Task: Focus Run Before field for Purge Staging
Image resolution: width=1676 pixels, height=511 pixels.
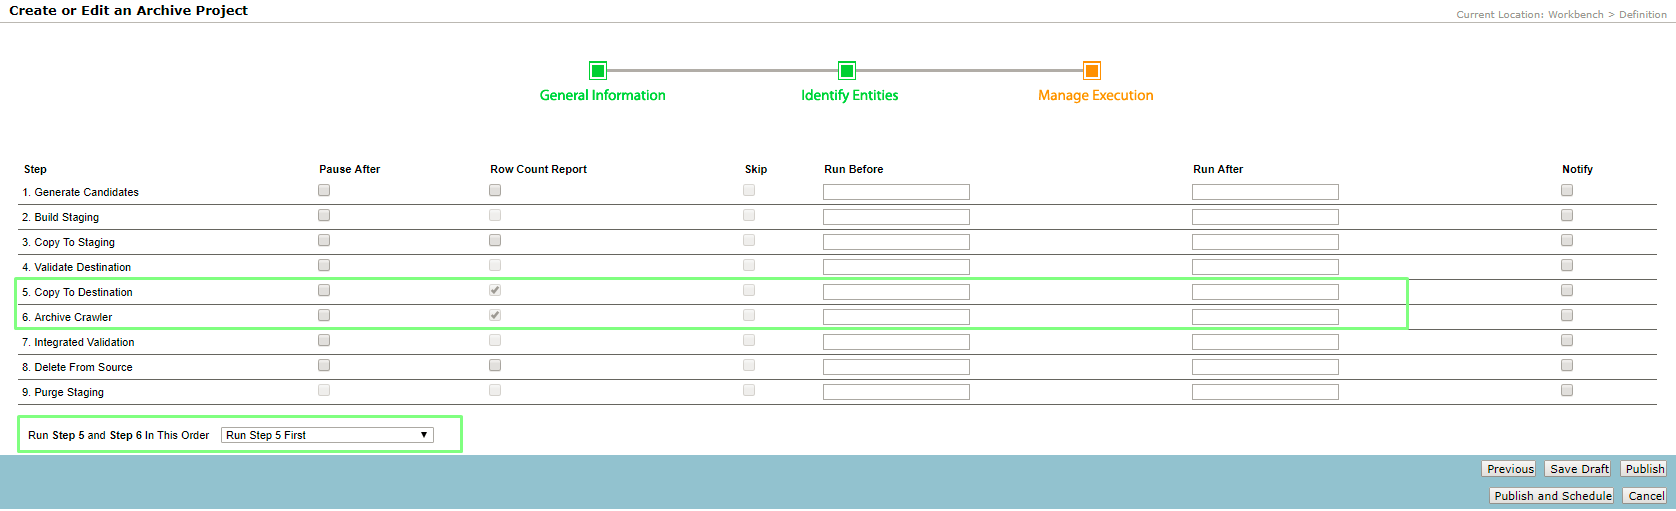Action: pyautogui.click(x=896, y=392)
